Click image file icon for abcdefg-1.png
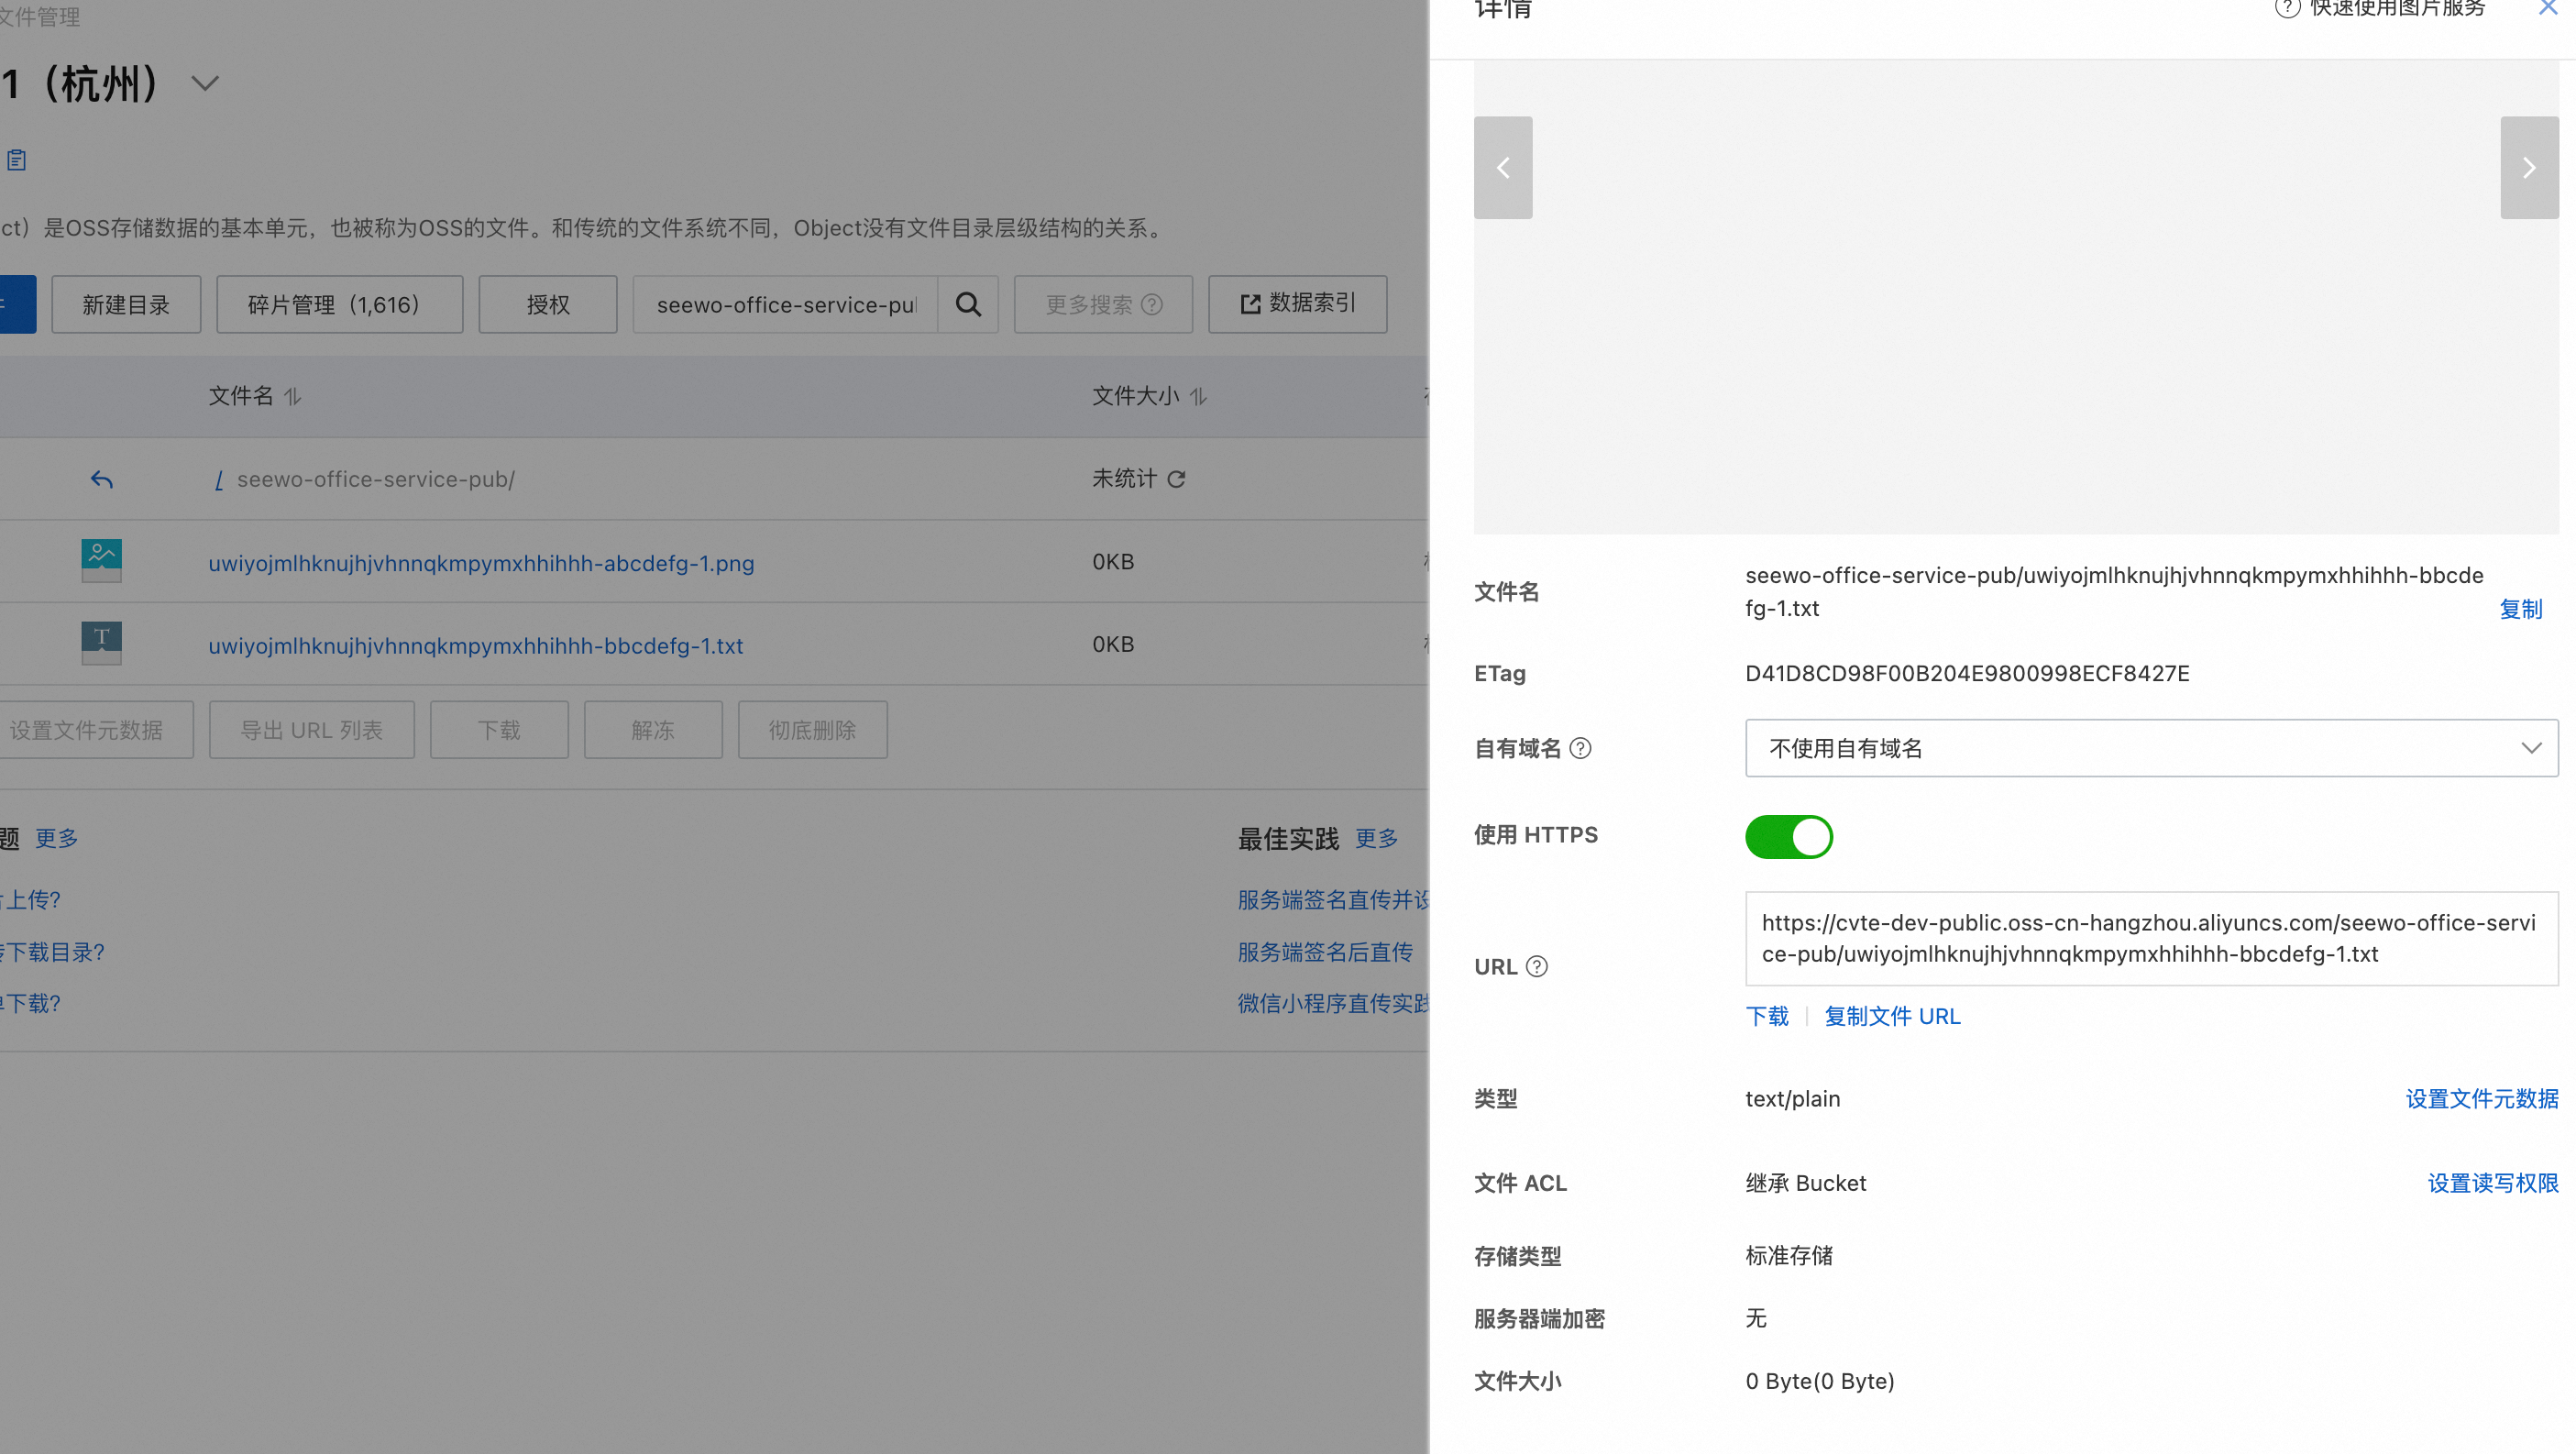 [x=101, y=561]
